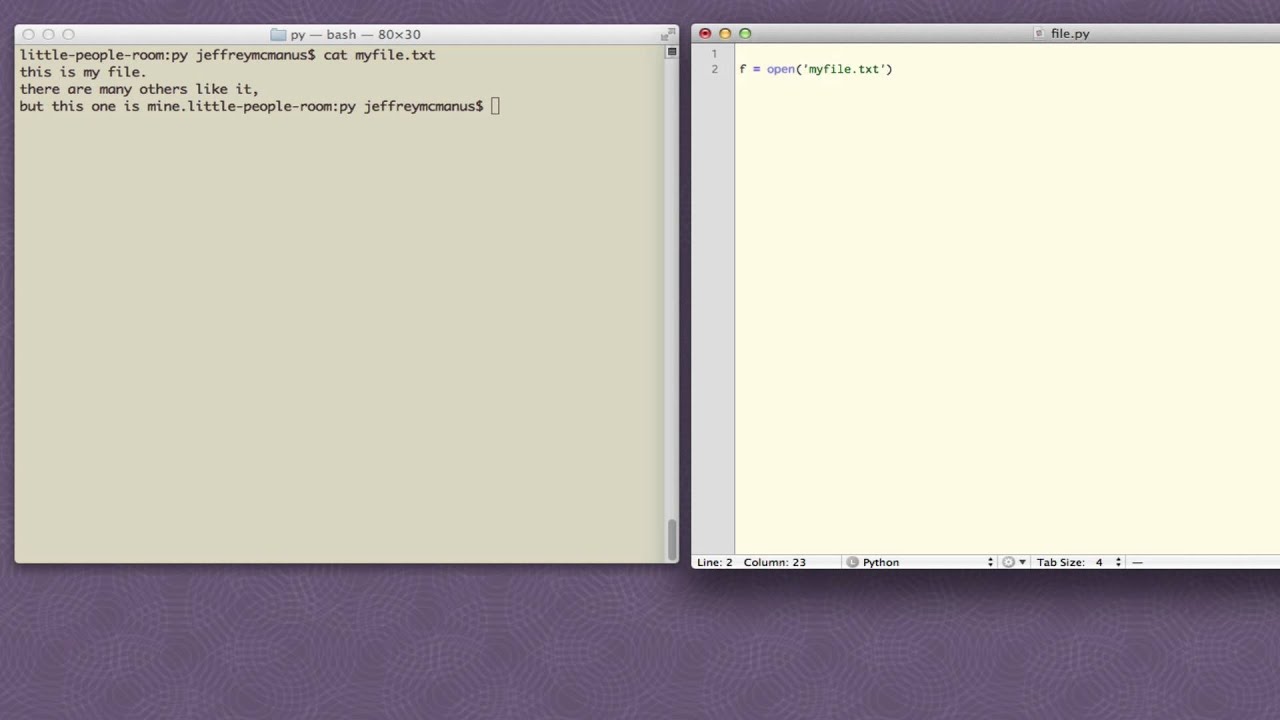The width and height of the screenshot is (1280, 720).
Task: Click the 'cat myfile.txt' command in Terminal
Action: [x=379, y=55]
